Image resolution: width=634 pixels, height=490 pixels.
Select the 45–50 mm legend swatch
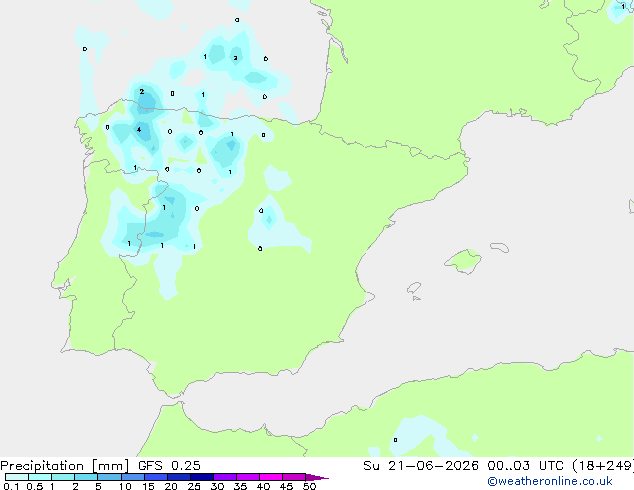tap(294, 477)
